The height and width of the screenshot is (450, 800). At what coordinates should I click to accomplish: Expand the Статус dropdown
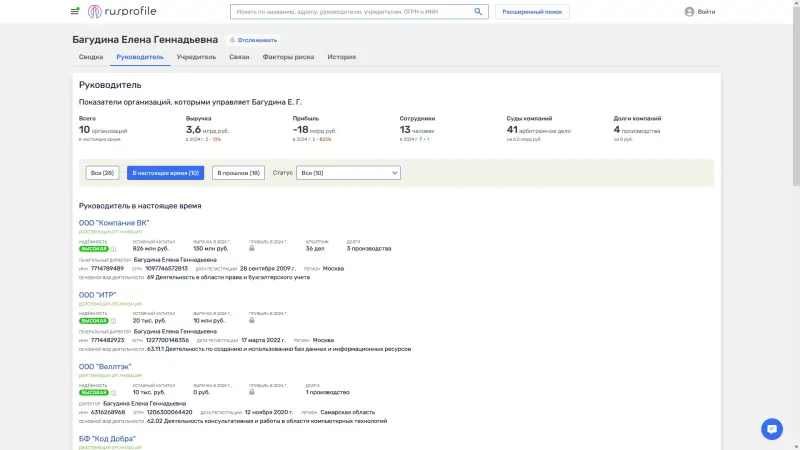[349, 173]
